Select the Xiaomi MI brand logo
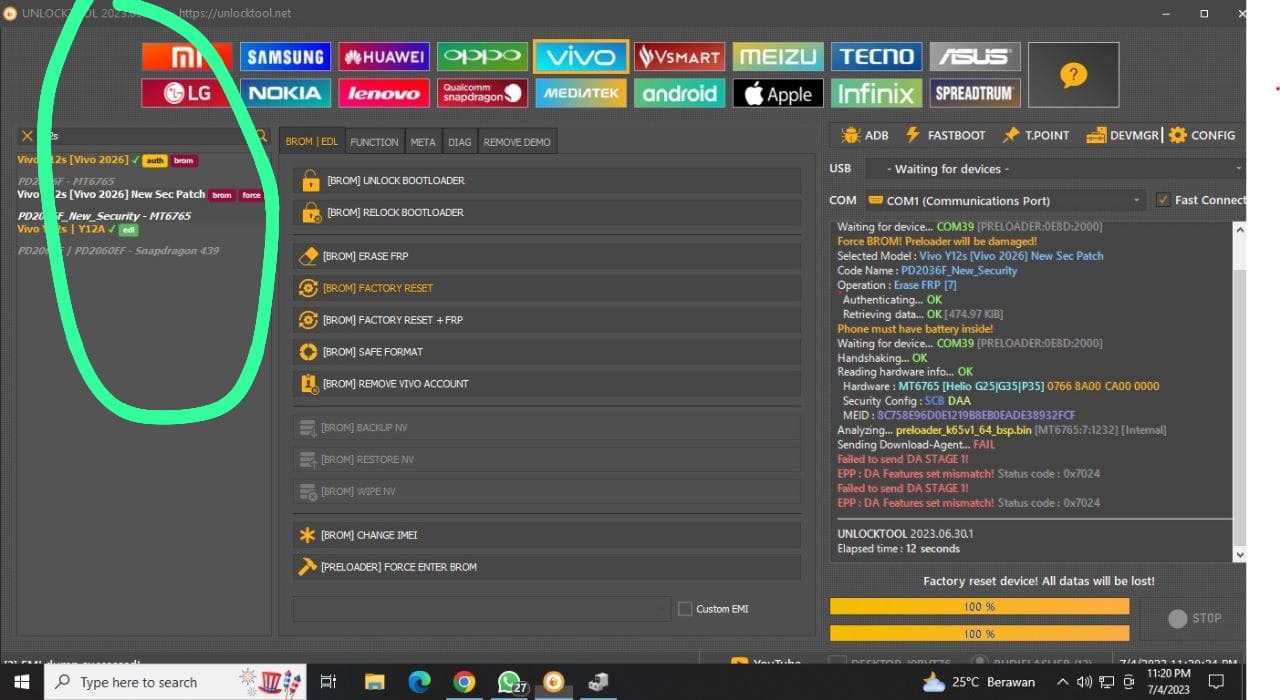 (187, 56)
